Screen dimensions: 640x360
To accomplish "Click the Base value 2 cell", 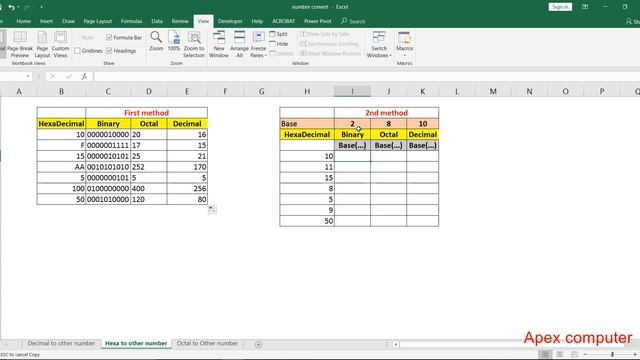I will [352, 124].
